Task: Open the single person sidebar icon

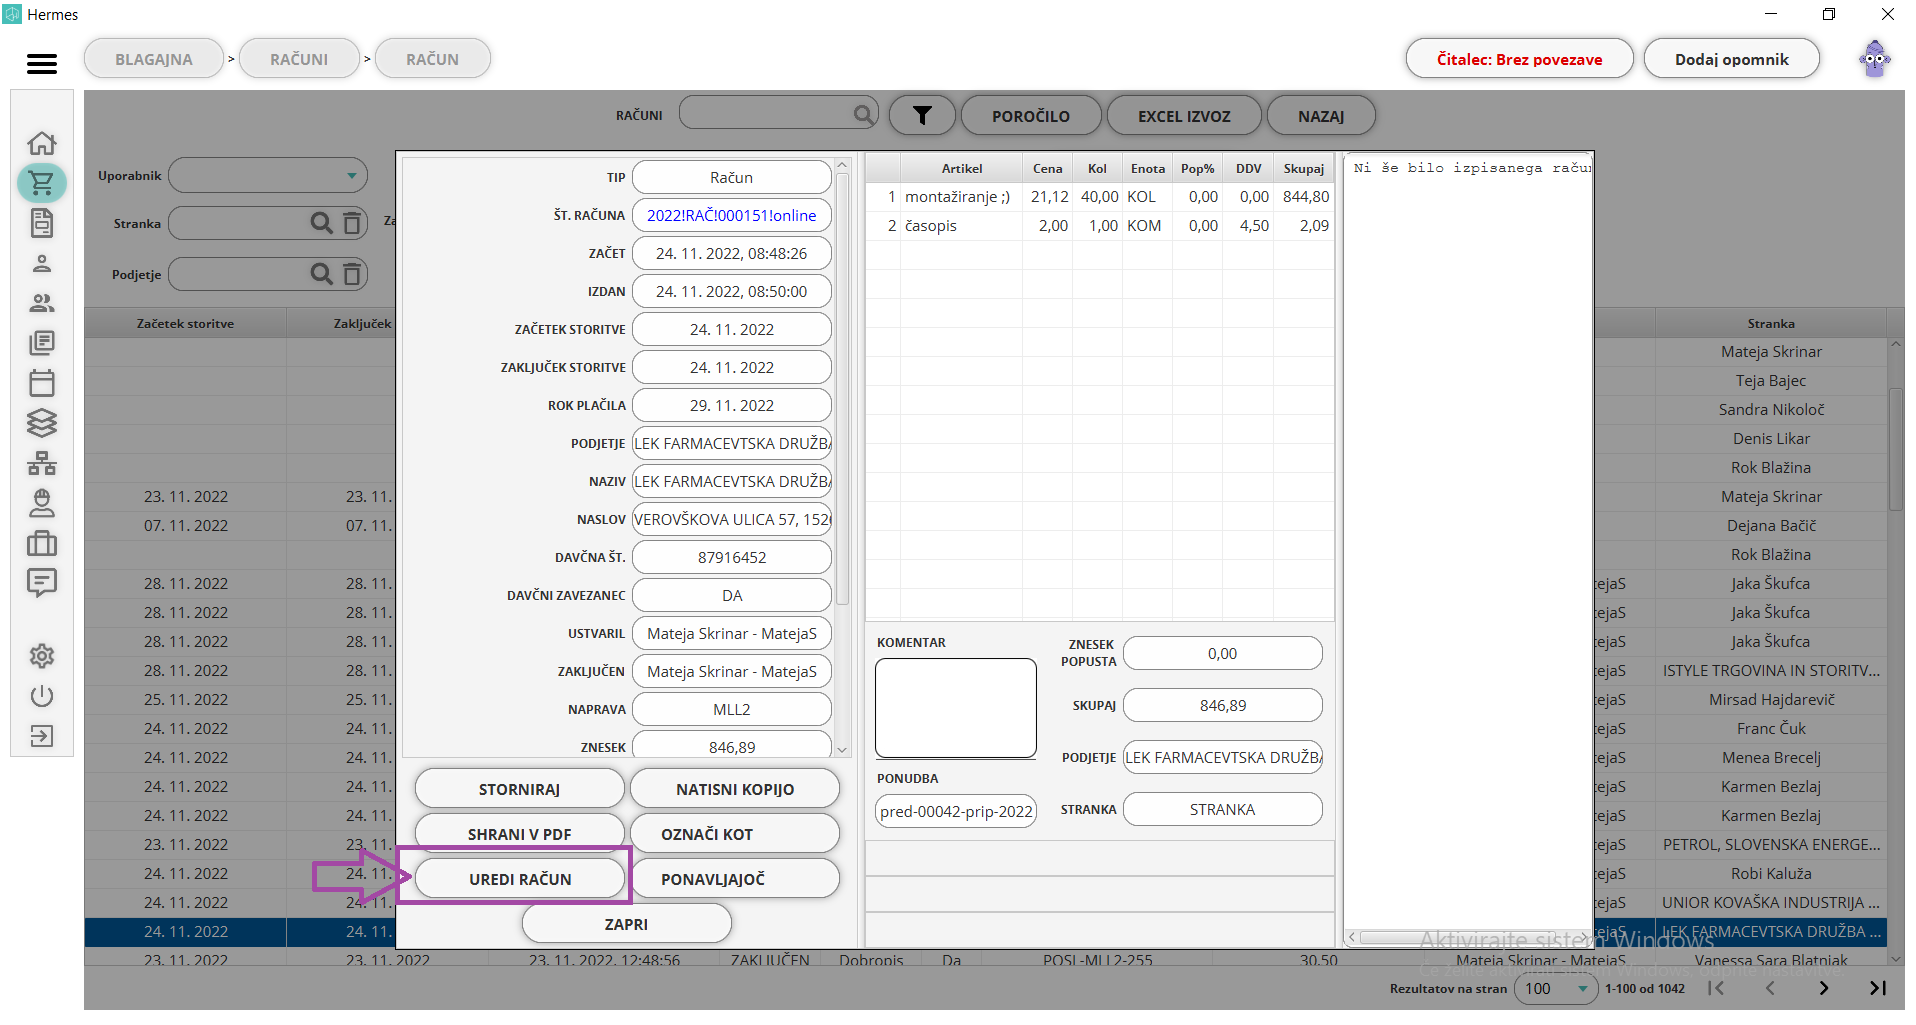Action: pos(42,263)
